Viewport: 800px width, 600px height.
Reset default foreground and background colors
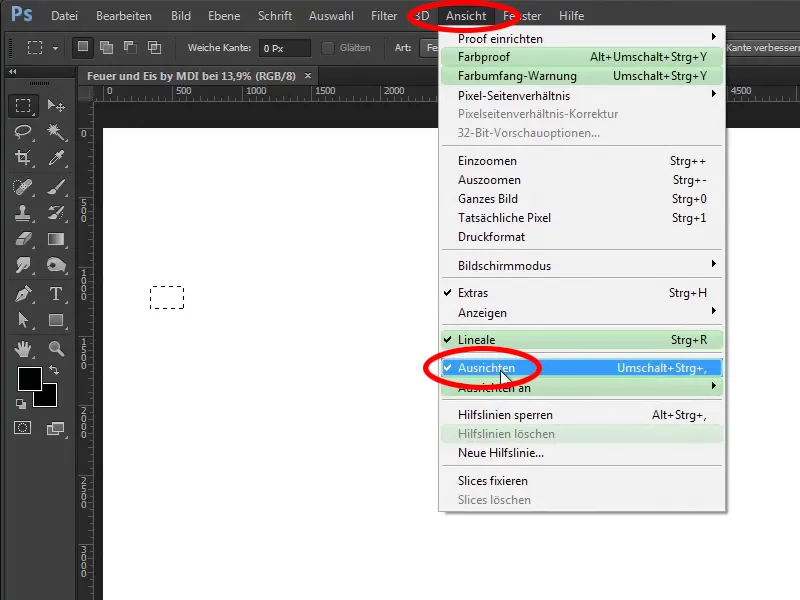coord(21,404)
